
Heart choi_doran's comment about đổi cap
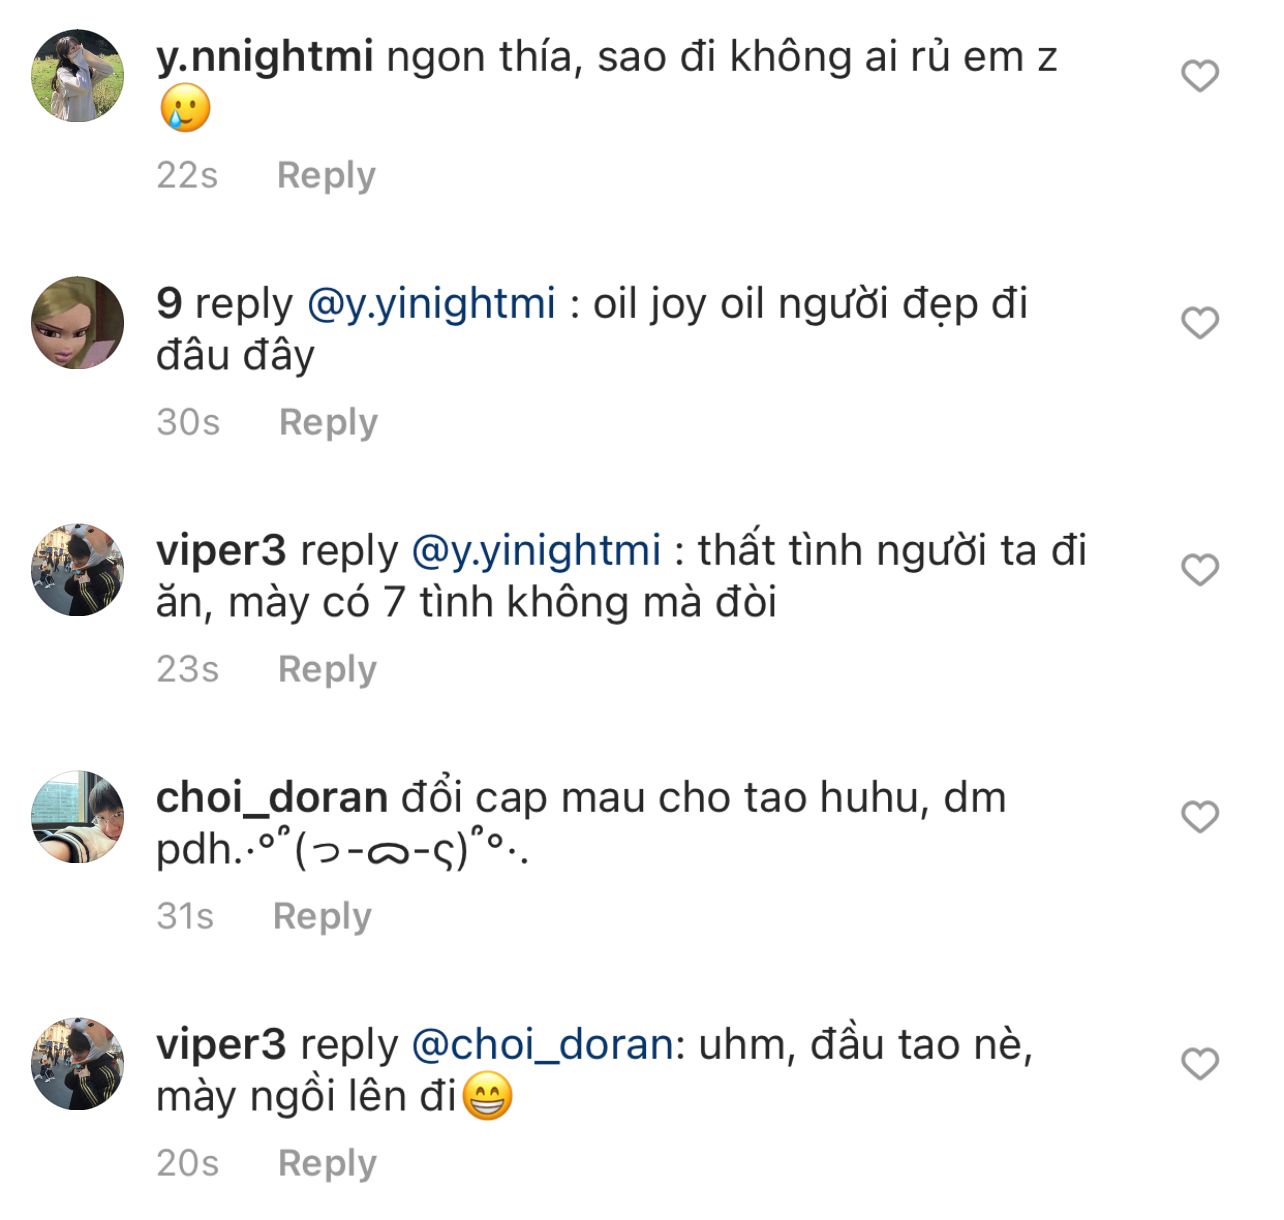click(x=1200, y=817)
